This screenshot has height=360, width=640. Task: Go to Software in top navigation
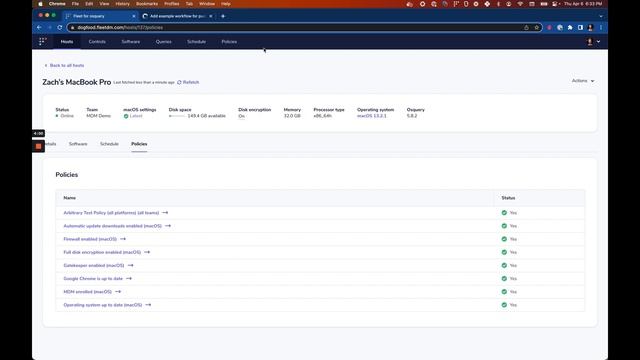point(131,42)
